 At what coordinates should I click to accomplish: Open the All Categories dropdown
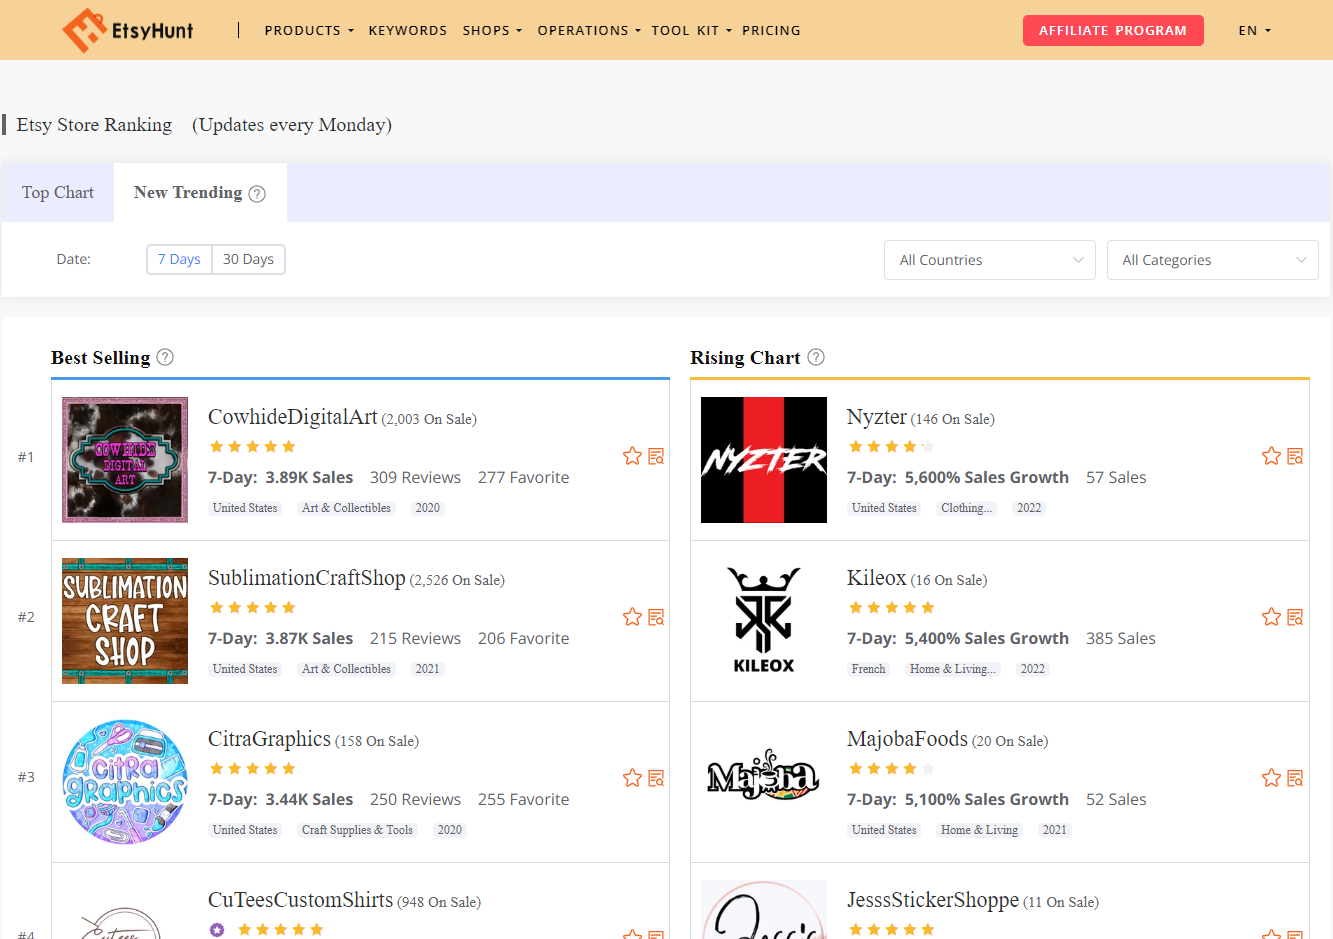click(x=1212, y=260)
